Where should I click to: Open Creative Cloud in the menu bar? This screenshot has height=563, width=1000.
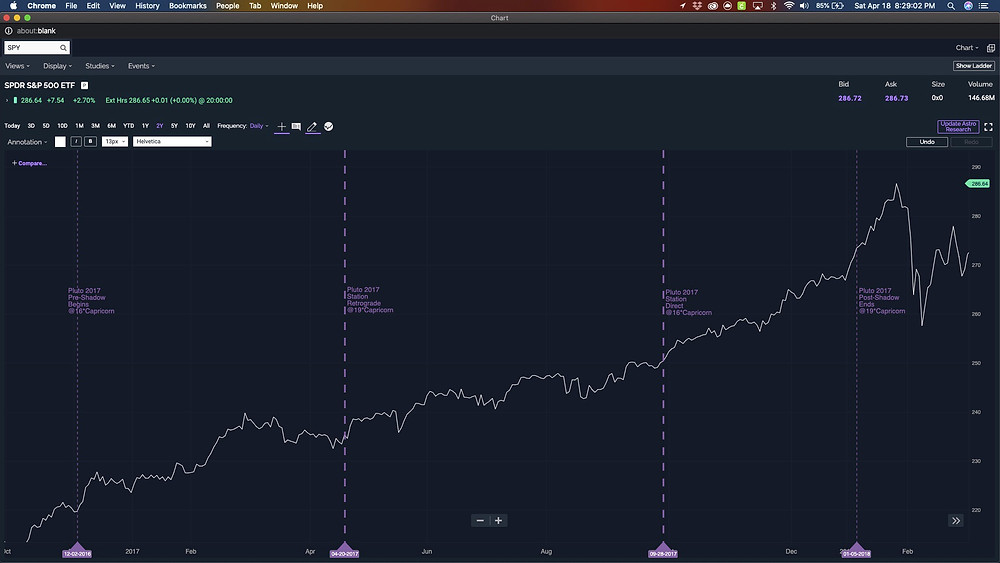[x=712, y=6]
